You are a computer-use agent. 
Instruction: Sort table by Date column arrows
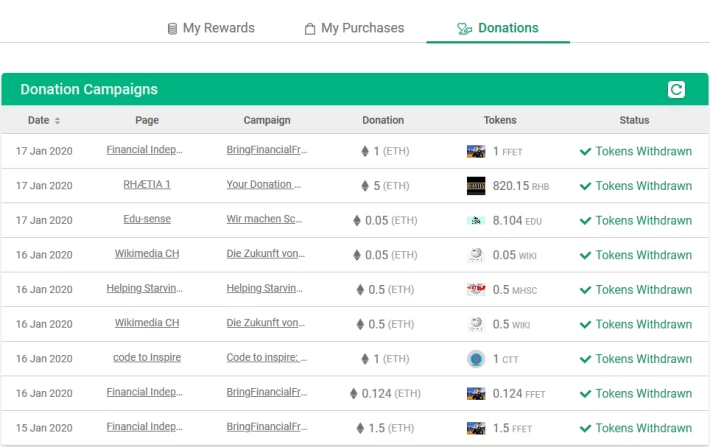pyautogui.click(x=57, y=121)
